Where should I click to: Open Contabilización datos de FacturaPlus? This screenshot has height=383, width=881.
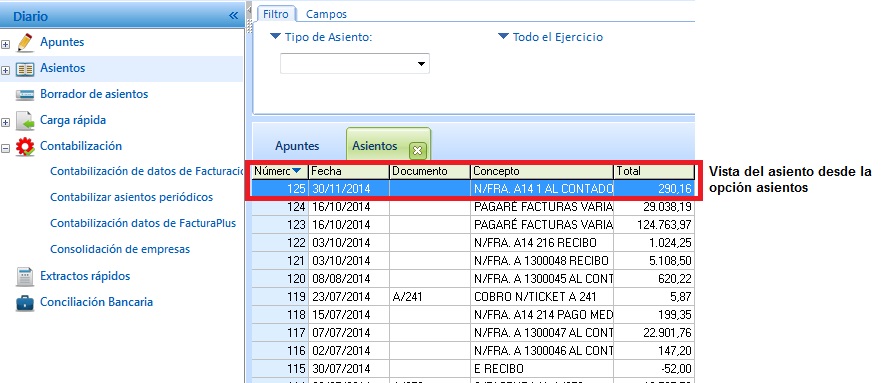point(143,223)
